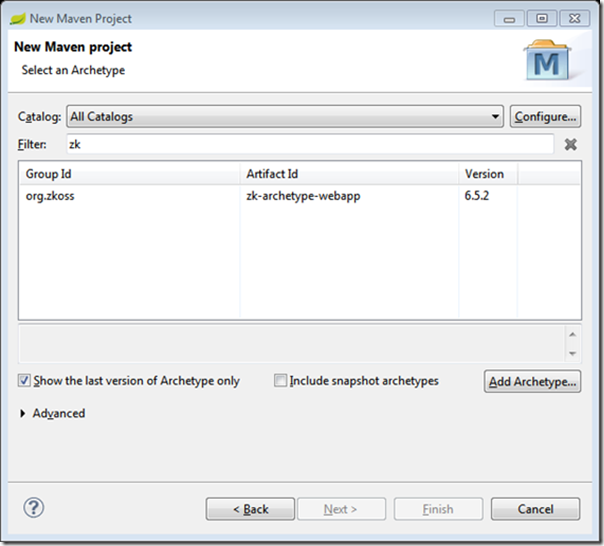This screenshot has width=604, height=546.
Task: Maximize the New Maven Project window
Action: tap(542, 18)
